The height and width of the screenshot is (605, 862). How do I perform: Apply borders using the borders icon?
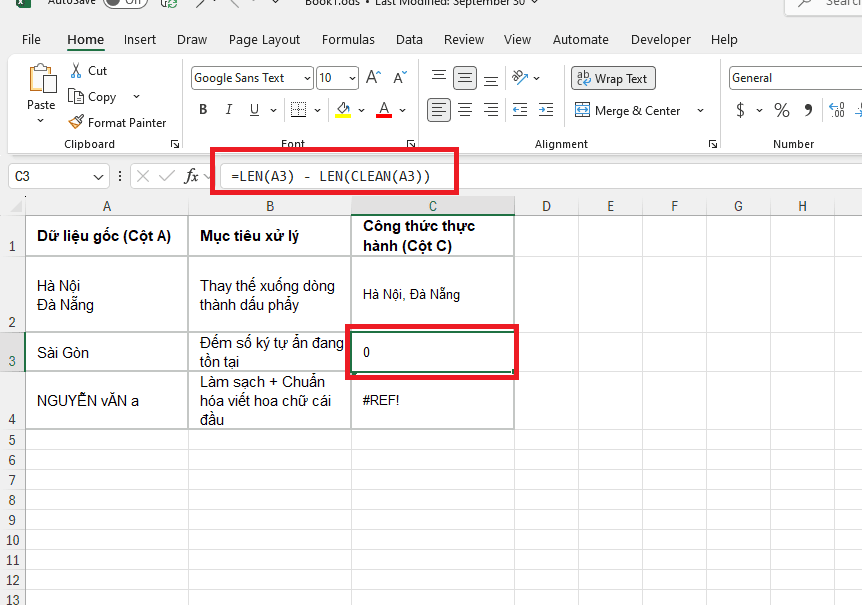click(x=299, y=110)
